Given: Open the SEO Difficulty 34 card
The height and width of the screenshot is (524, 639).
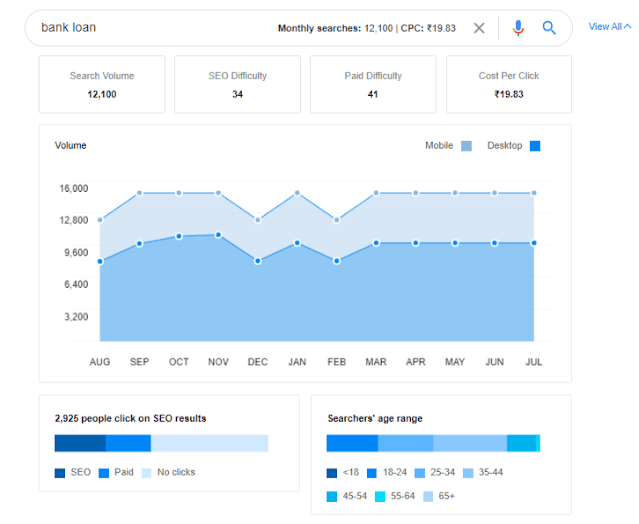Looking at the screenshot, I should [238, 84].
